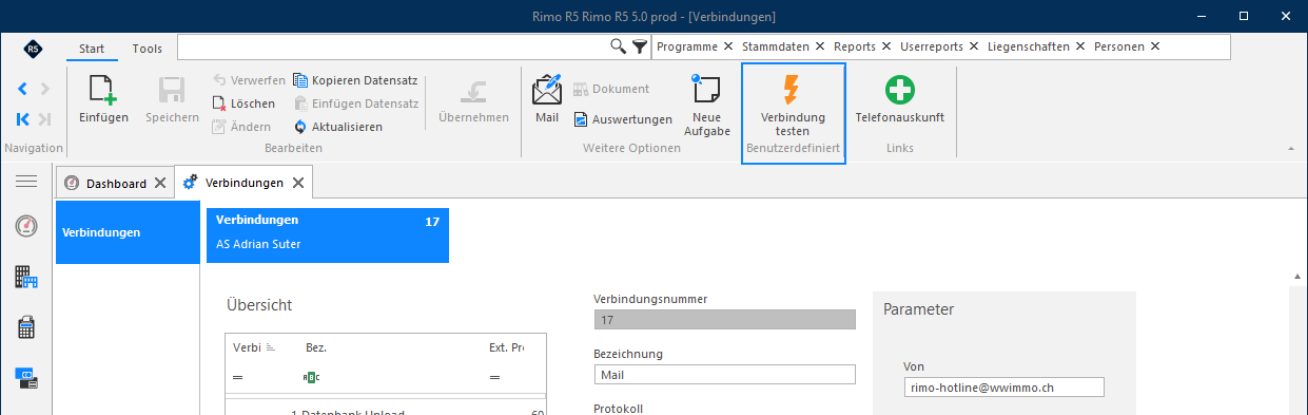Click the Bez. column header

316,347
